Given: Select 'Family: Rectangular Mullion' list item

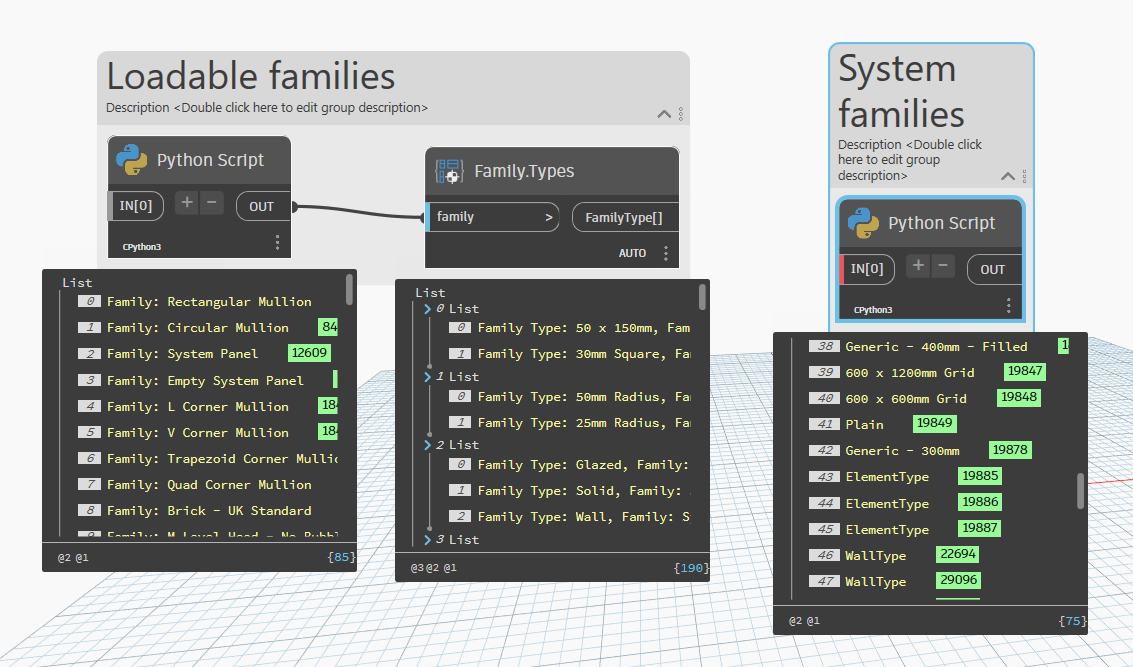Looking at the screenshot, I should [209, 301].
